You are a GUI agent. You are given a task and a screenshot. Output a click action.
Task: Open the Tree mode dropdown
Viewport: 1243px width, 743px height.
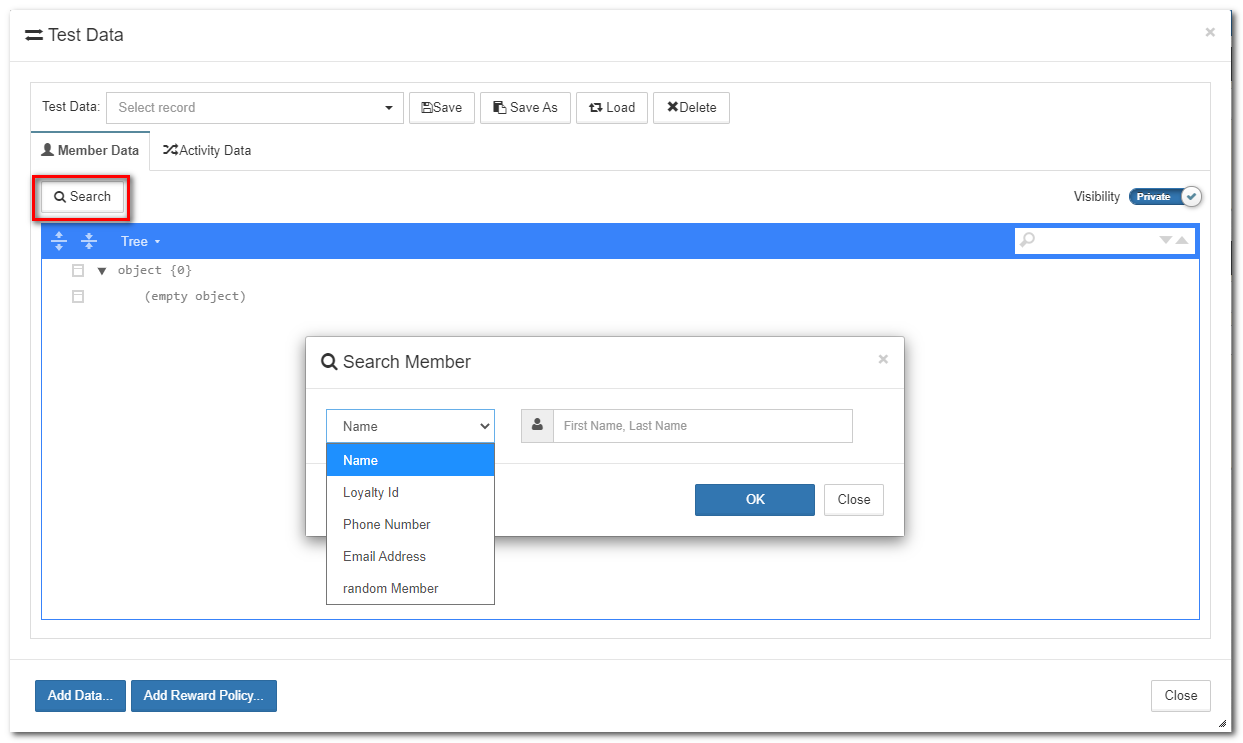[140, 241]
